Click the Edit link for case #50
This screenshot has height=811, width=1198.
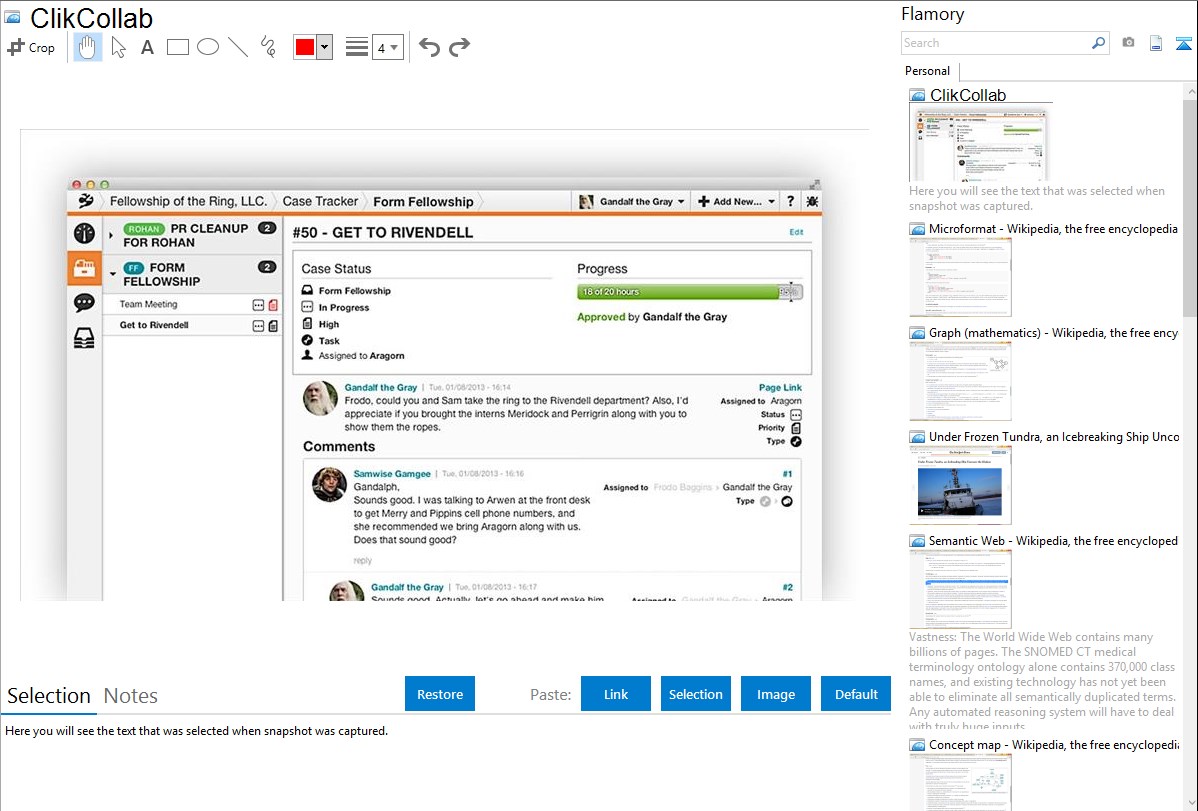796,232
